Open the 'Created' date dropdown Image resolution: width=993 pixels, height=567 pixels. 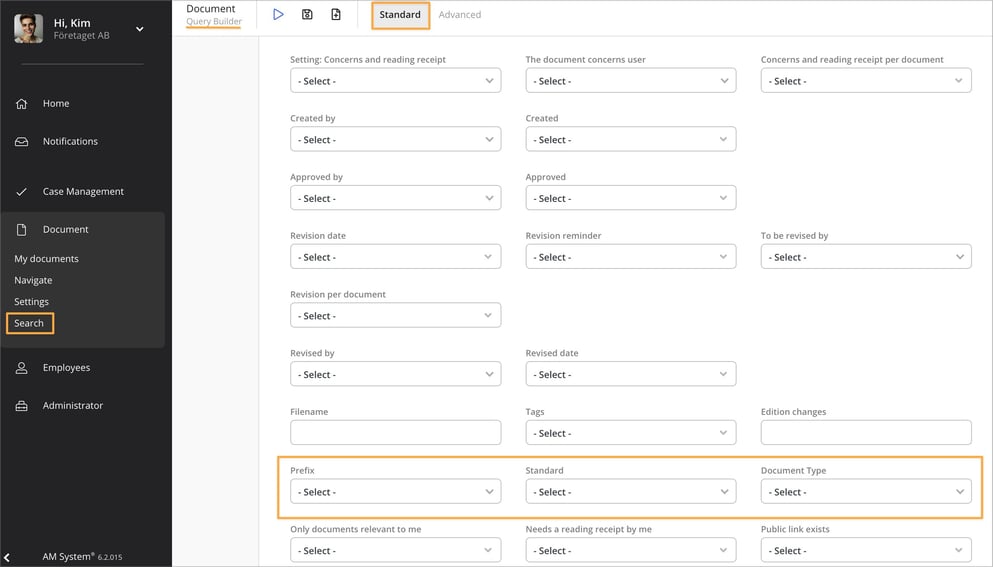pyautogui.click(x=631, y=139)
